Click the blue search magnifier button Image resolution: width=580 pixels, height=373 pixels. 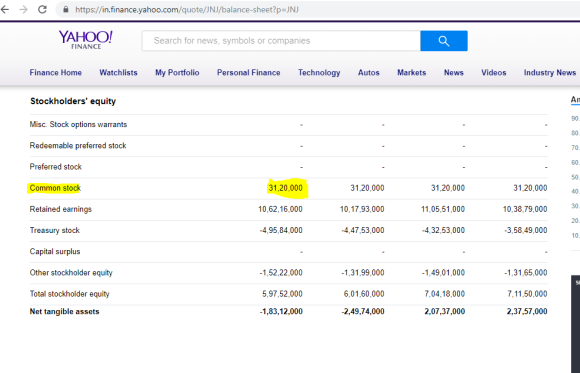coord(444,41)
